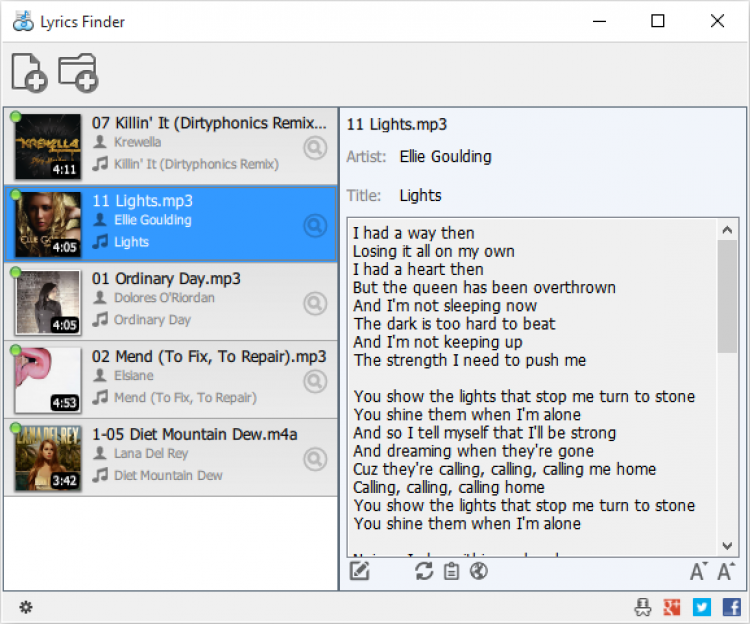Click the Title field Lights
Image resolution: width=750 pixels, height=624 pixels.
[x=420, y=195]
